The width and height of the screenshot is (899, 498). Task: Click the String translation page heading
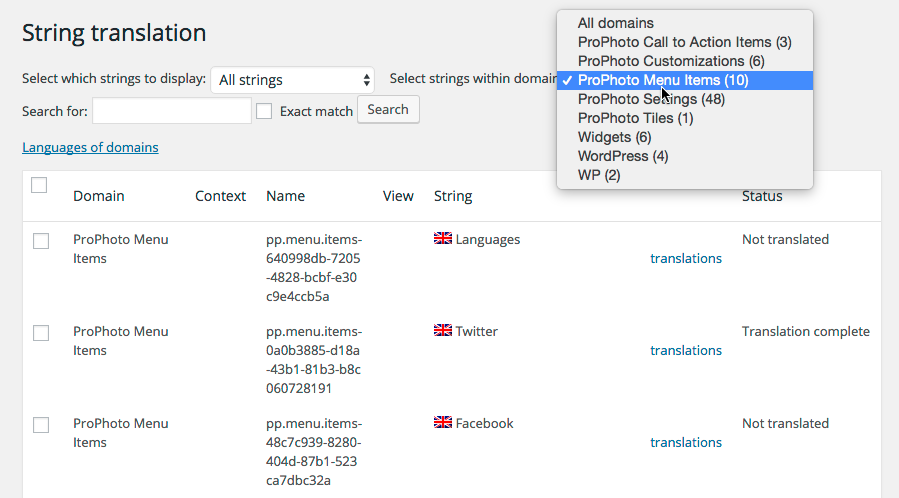click(114, 33)
